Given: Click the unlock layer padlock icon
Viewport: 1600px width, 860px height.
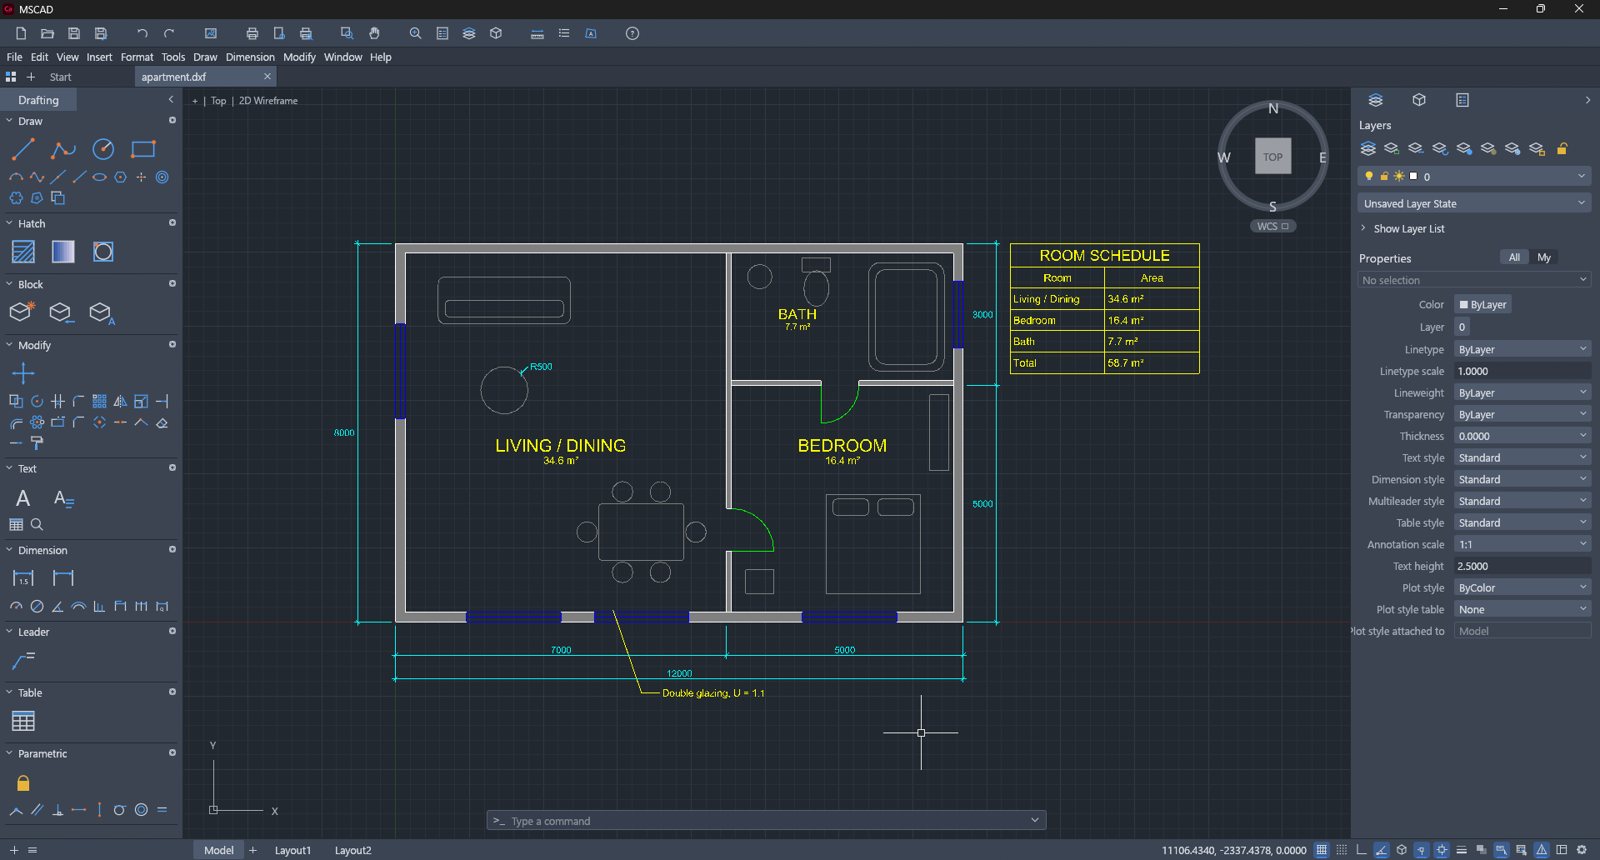Looking at the screenshot, I should [1562, 148].
